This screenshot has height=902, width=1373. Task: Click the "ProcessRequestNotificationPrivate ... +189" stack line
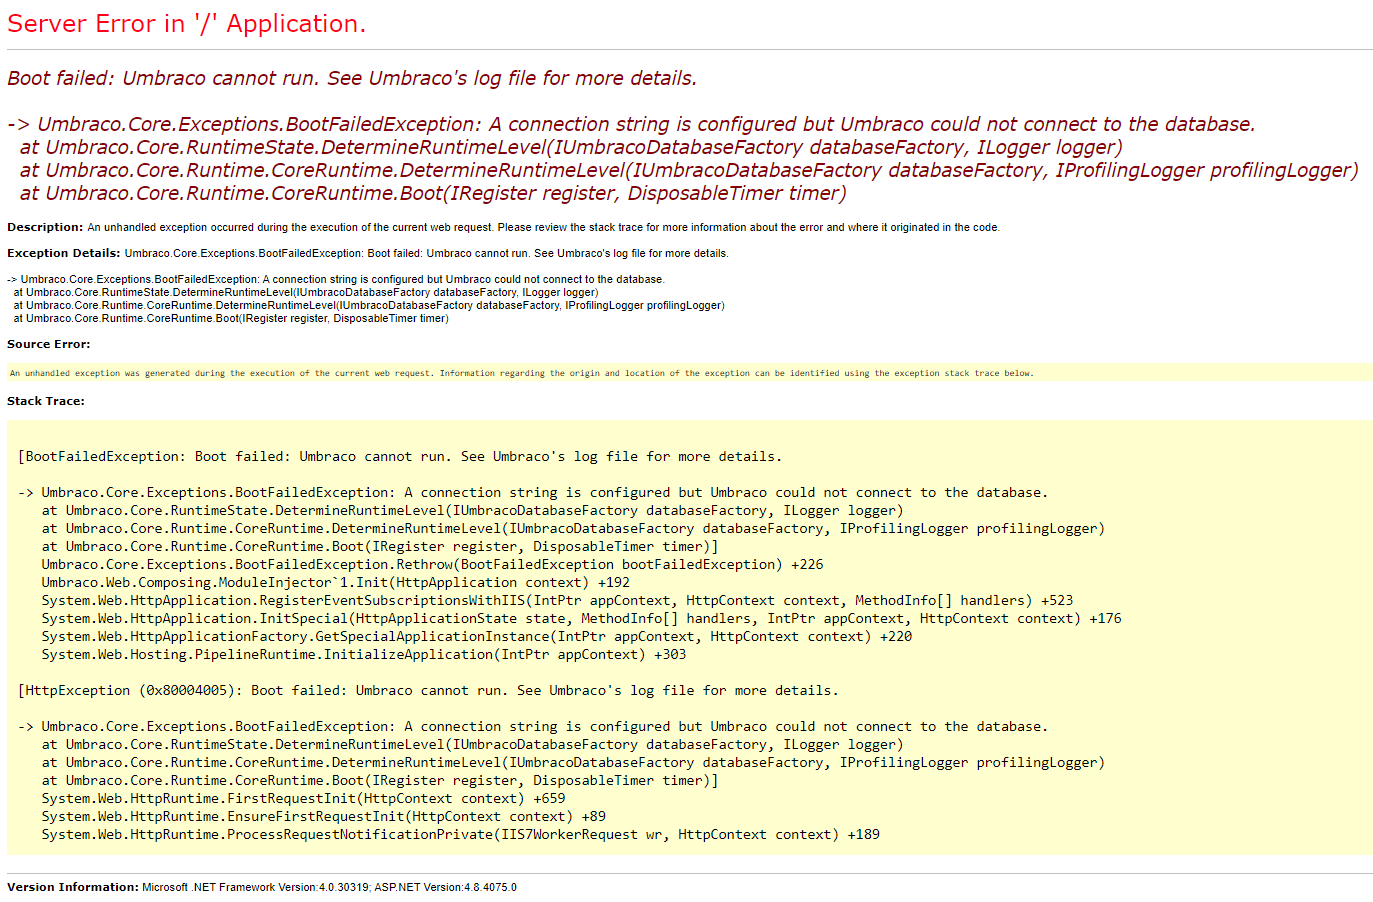(x=461, y=834)
